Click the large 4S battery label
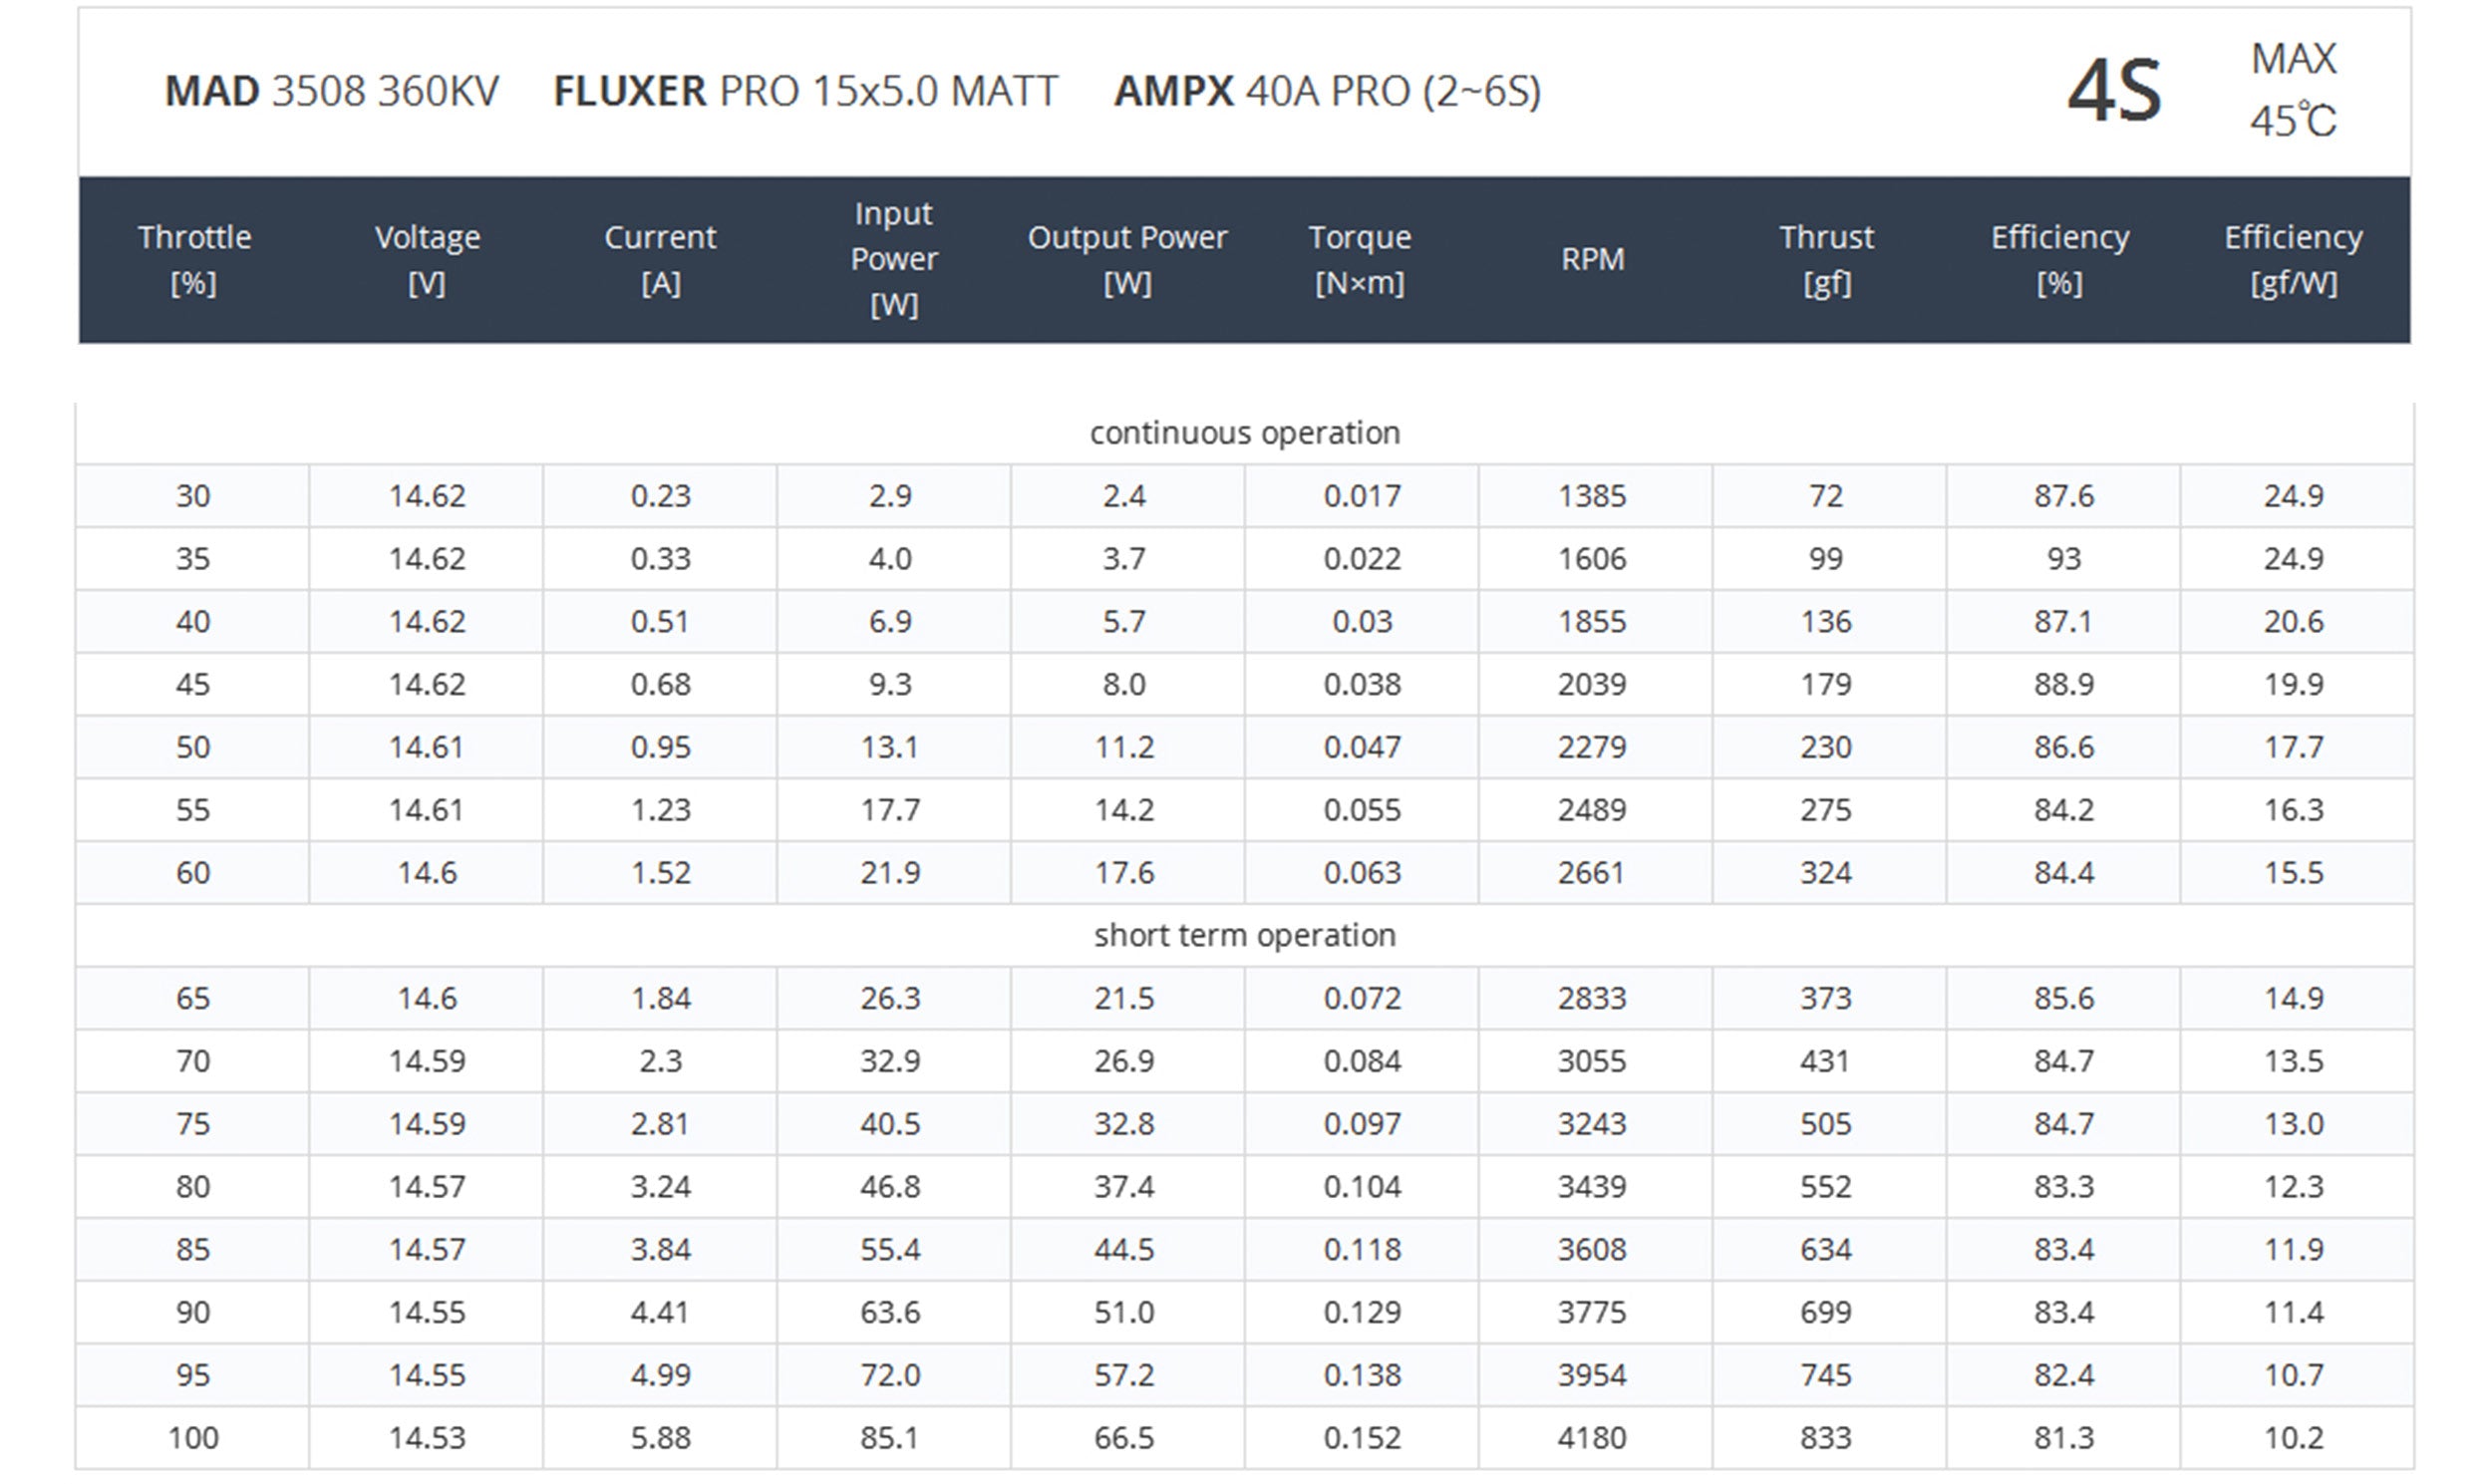 tap(2114, 91)
